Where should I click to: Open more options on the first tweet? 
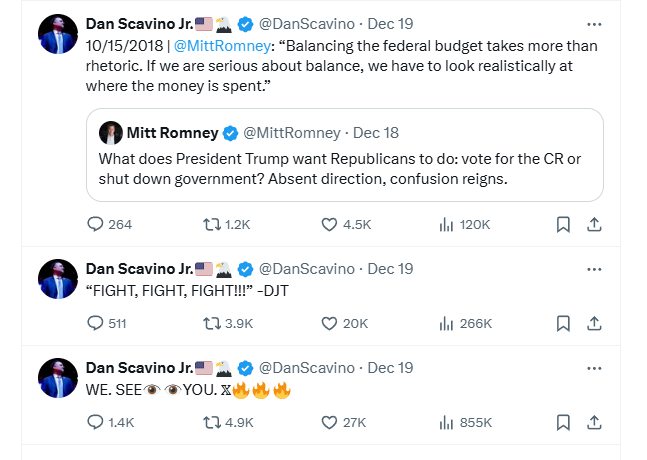pyautogui.click(x=594, y=23)
